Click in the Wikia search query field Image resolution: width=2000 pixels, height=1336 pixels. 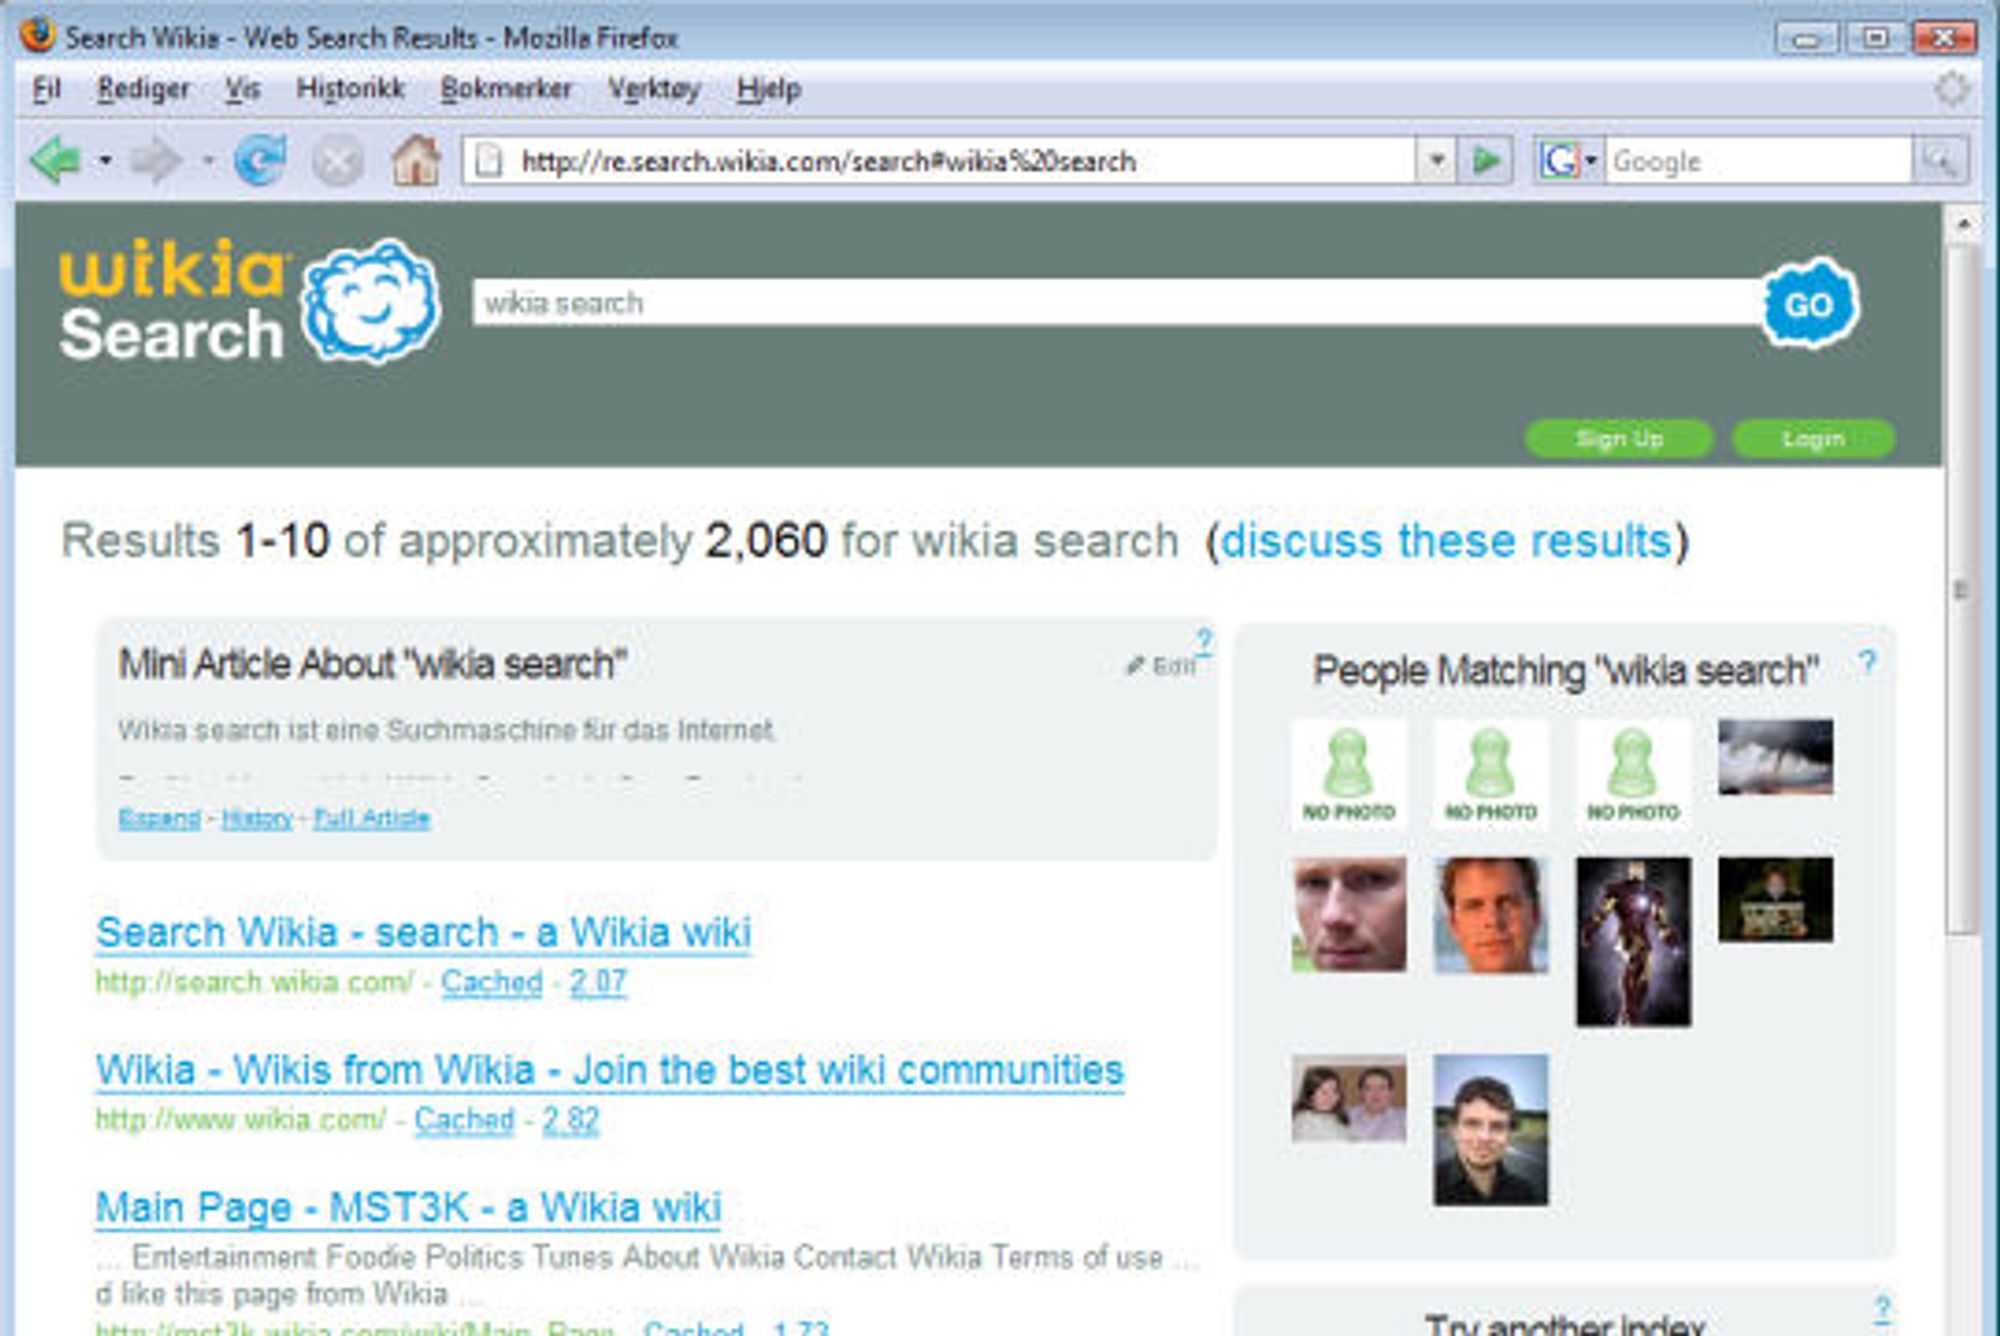[x=1117, y=303]
